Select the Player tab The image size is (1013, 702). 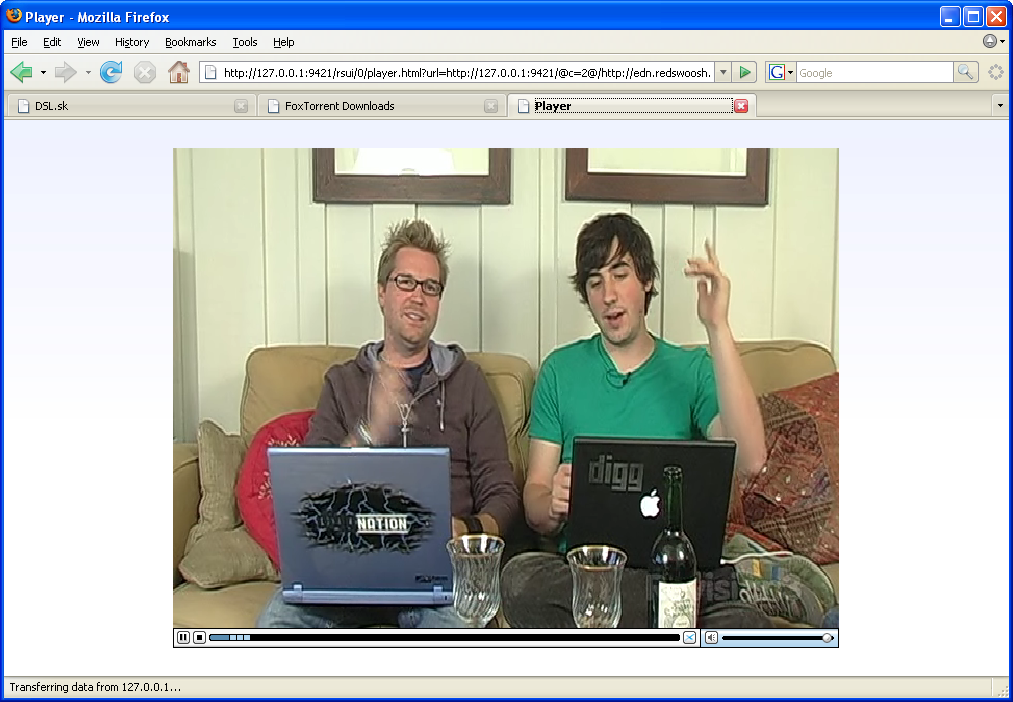[631, 105]
